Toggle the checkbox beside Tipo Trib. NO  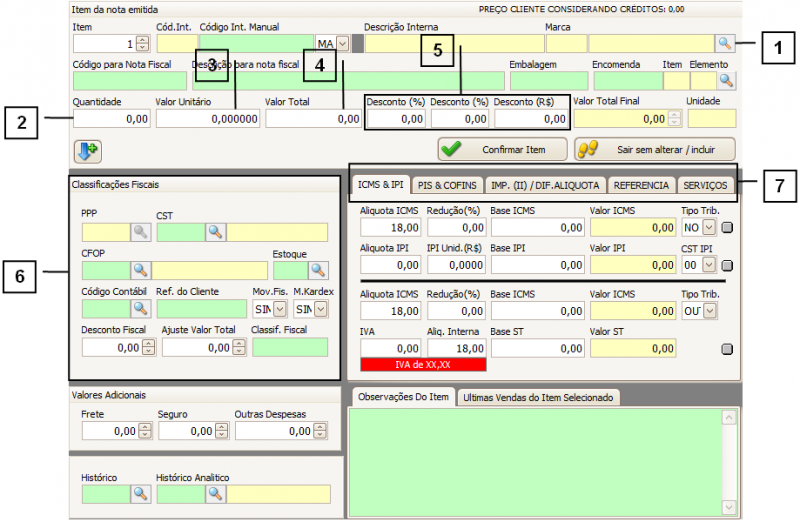point(727,228)
